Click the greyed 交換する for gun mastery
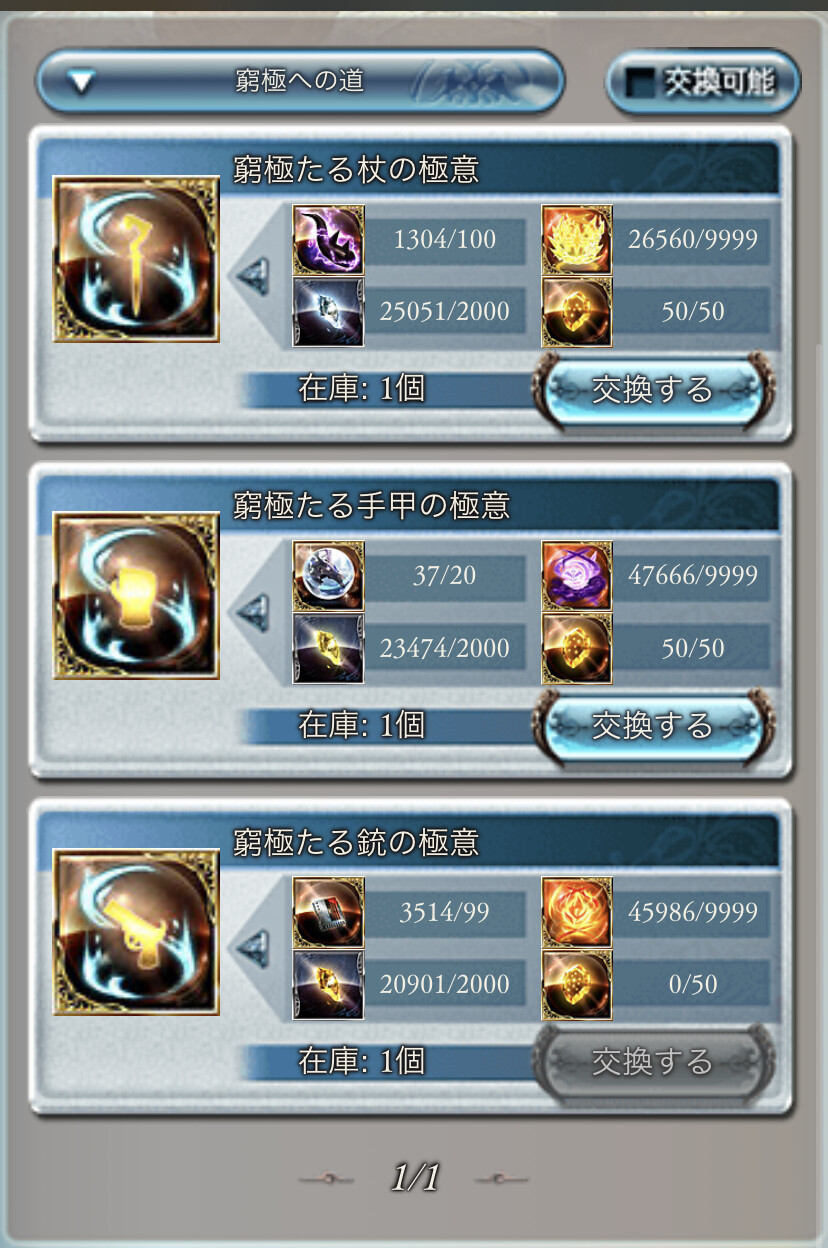The height and width of the screenshot is (1248, 828). [653, 1060]
